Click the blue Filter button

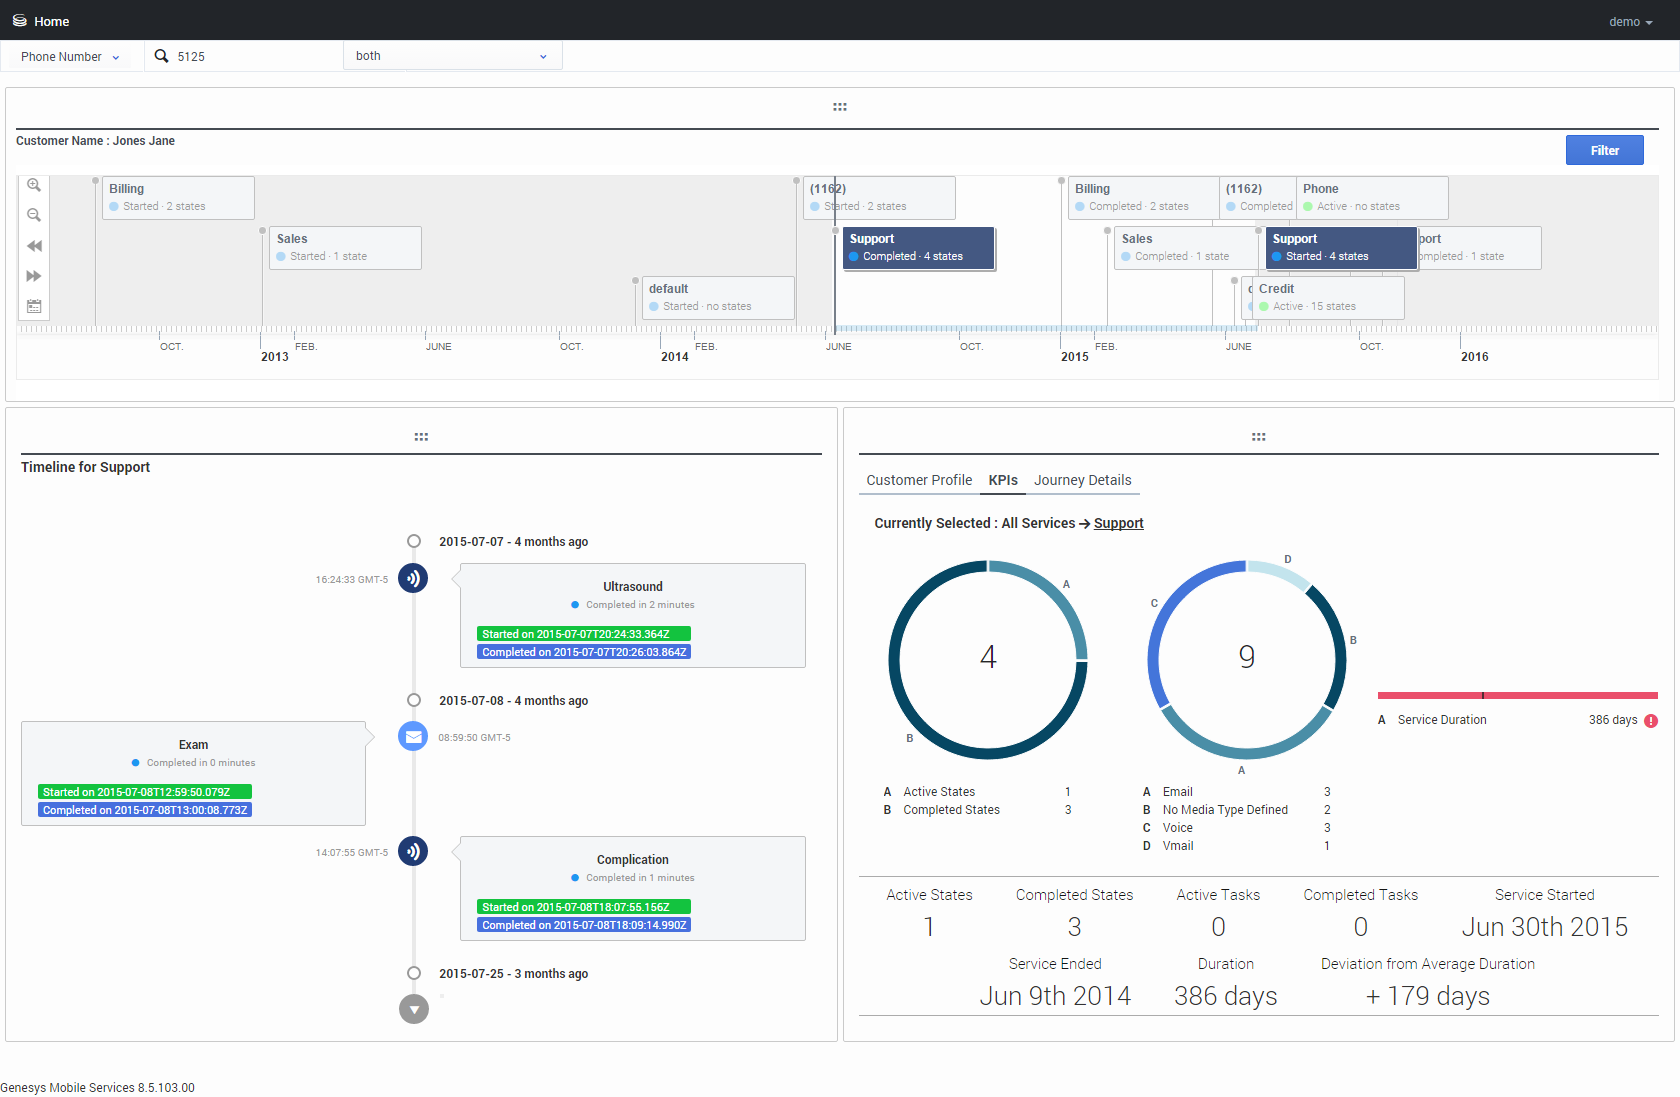click(1604, 150)
